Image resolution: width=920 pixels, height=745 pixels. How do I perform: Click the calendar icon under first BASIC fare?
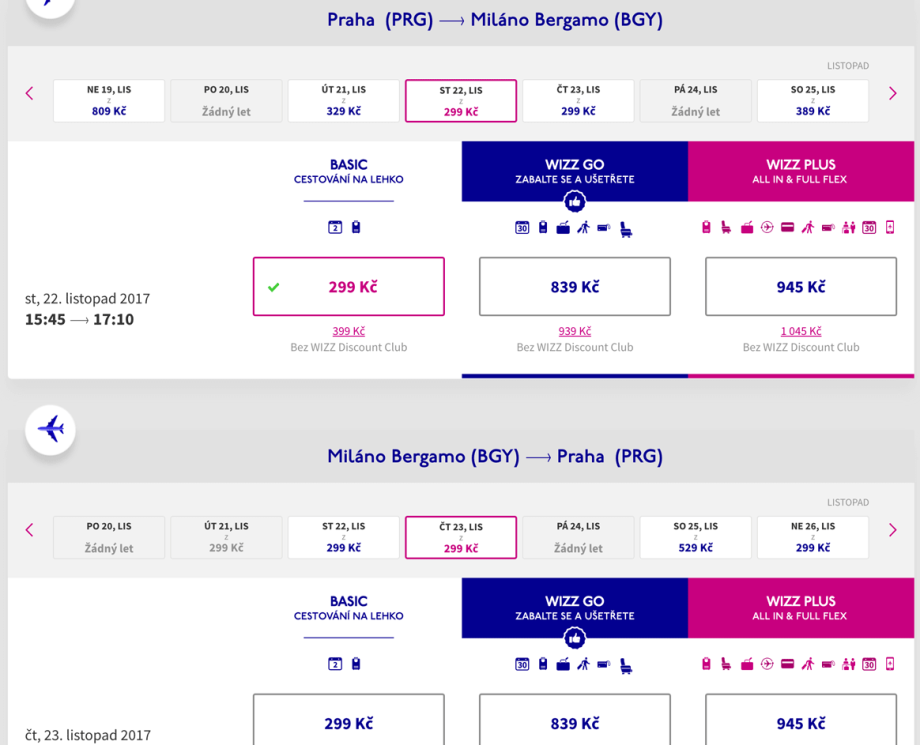pos(335,228)
